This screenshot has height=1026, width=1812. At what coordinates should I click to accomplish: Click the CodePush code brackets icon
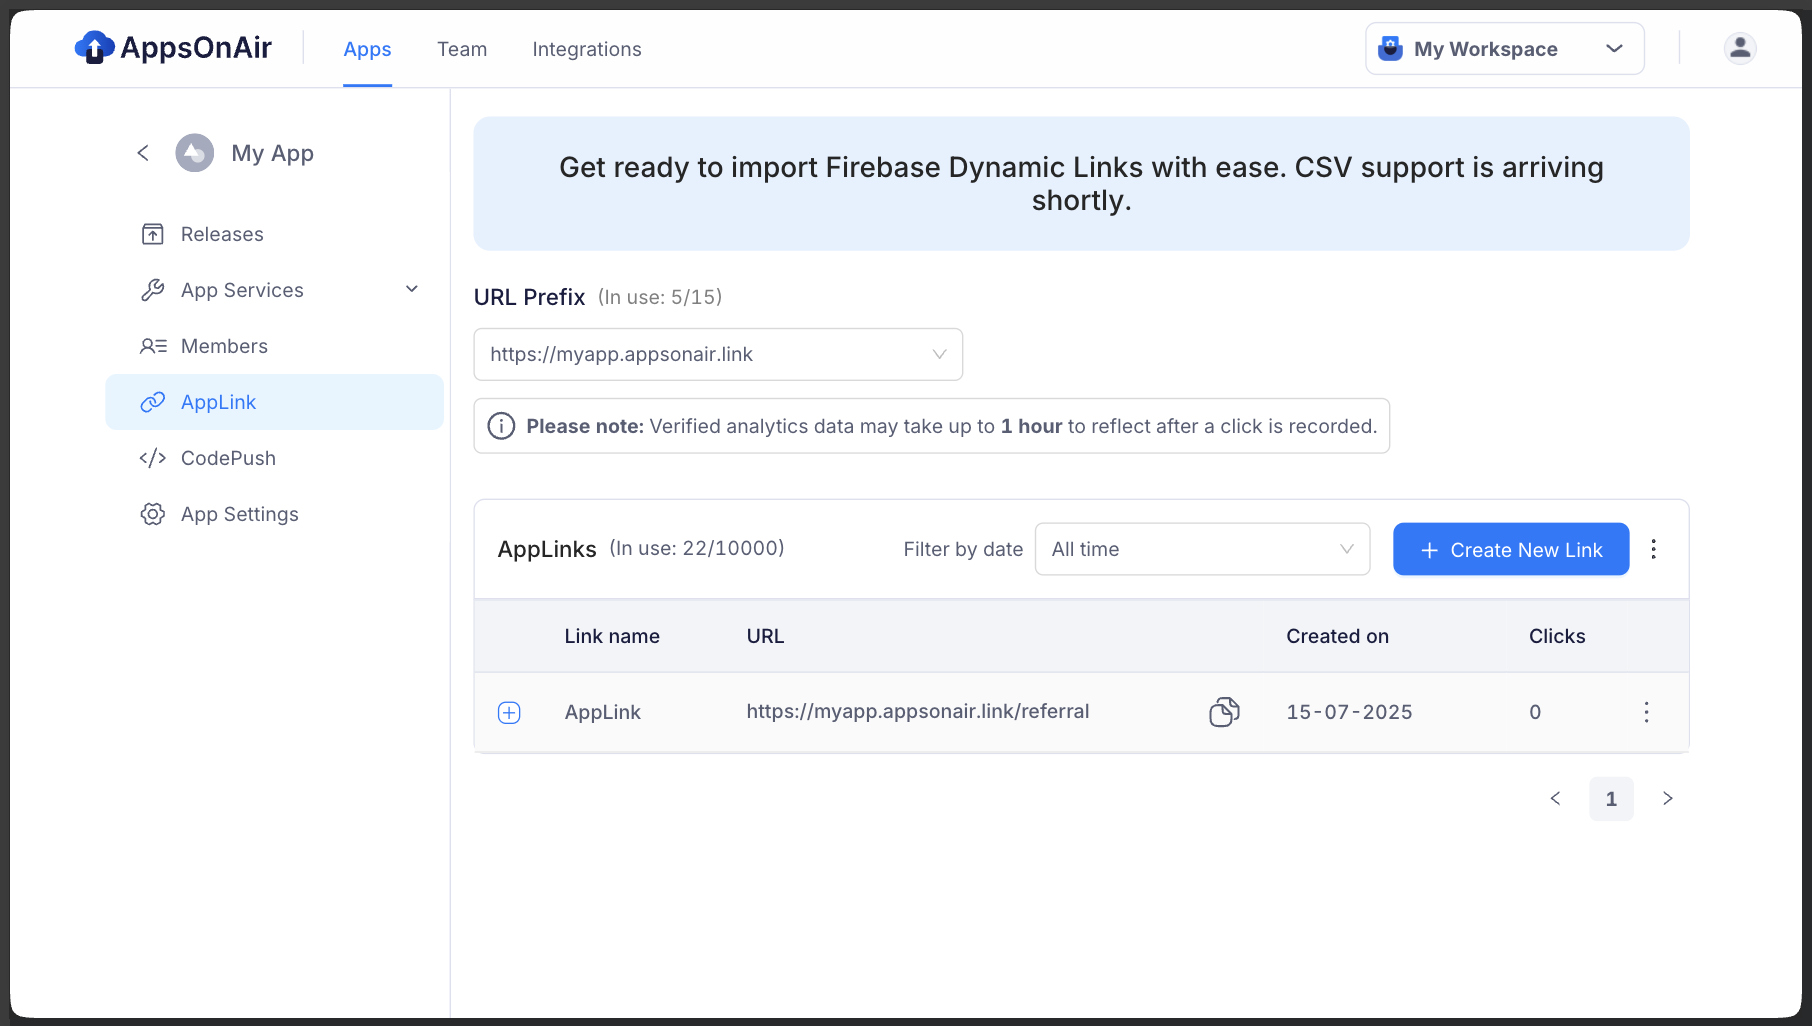[153, 458]
